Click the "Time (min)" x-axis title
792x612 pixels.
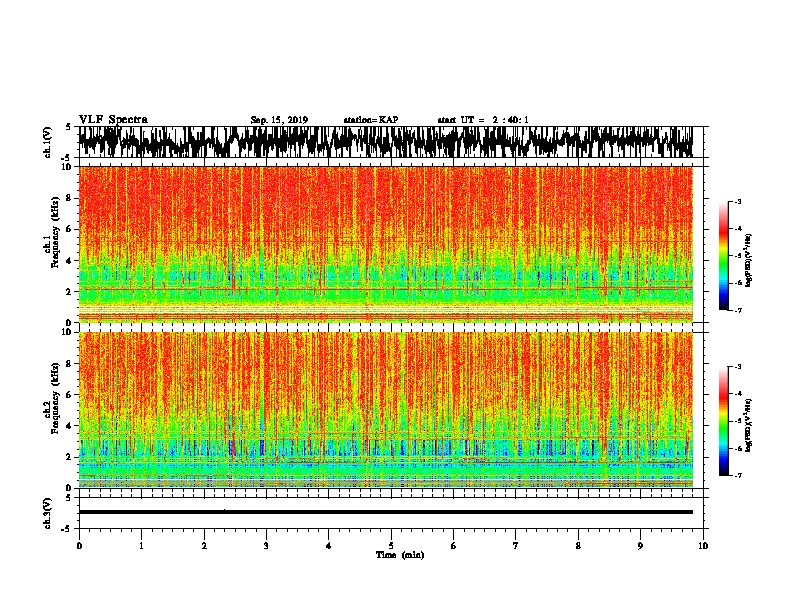(x=400, y=555)
